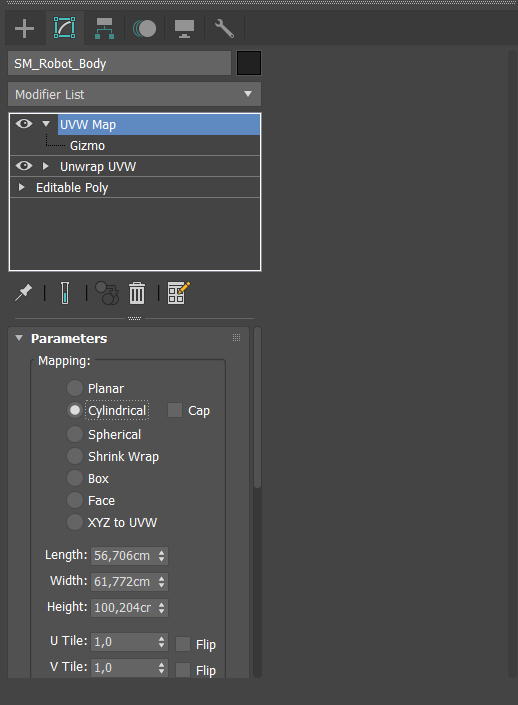
Task: Select Planar mapping radio button
Action: point(75,388)
